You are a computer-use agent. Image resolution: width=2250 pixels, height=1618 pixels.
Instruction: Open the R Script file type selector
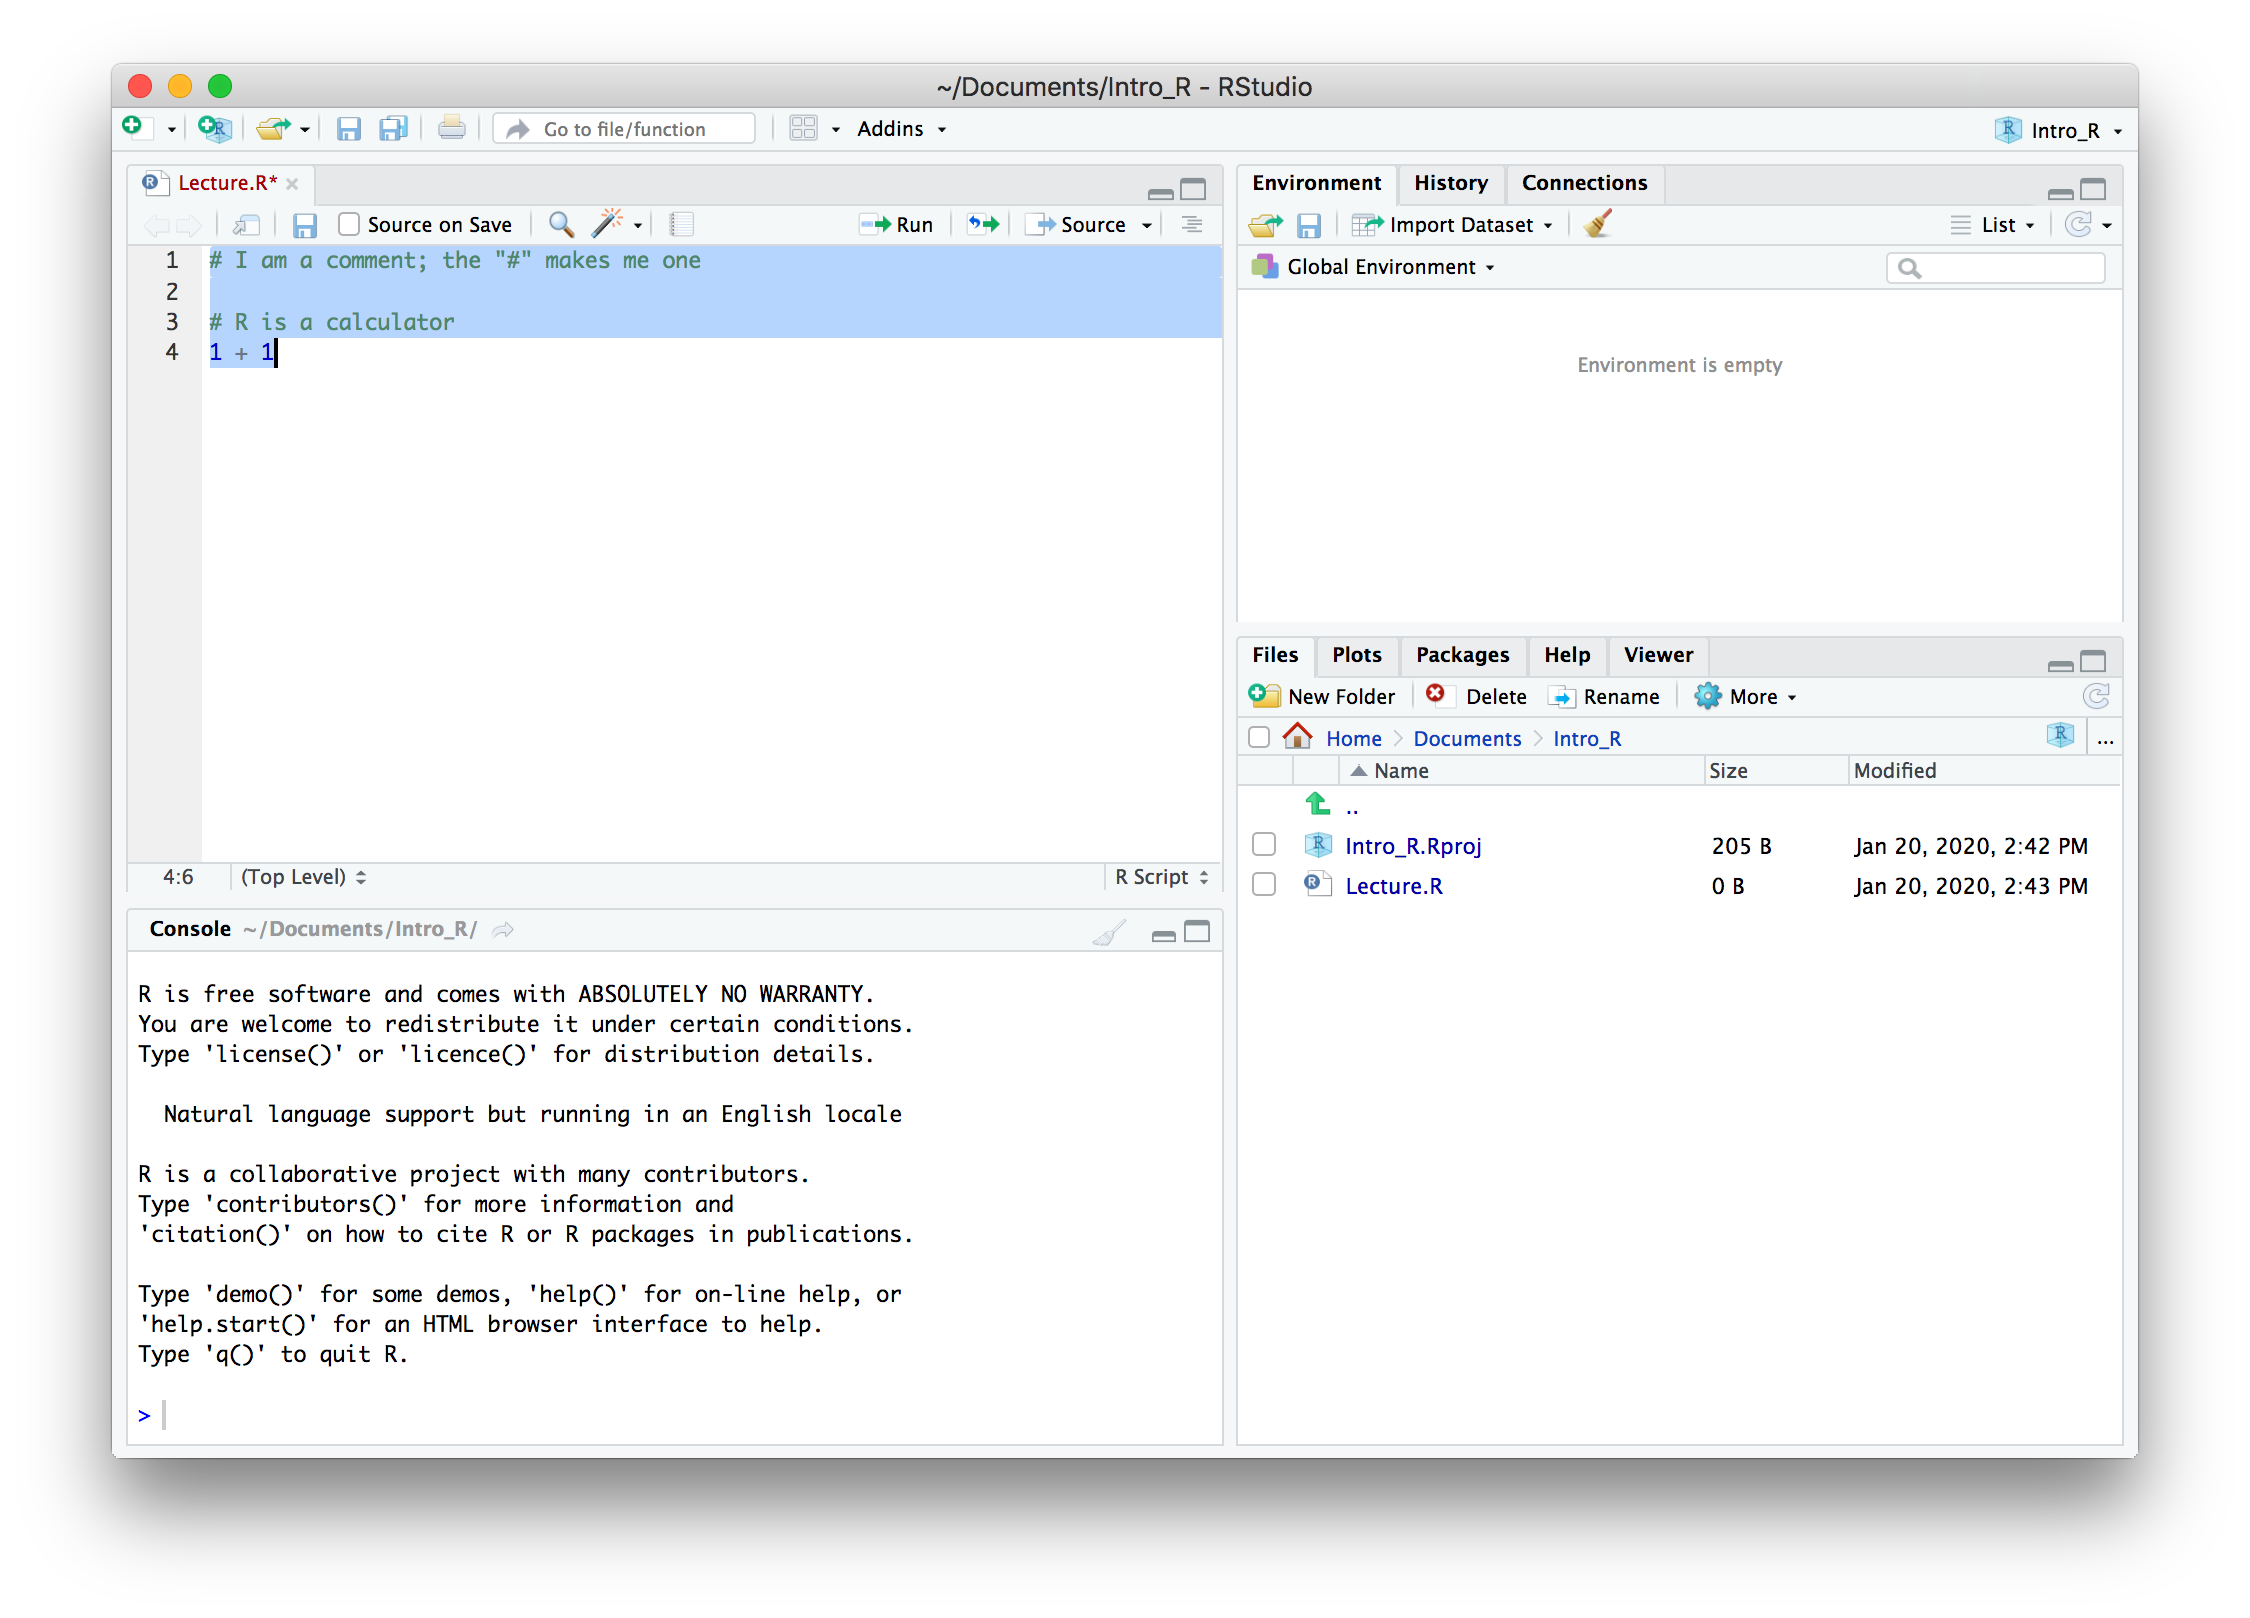pos(1161,877)
